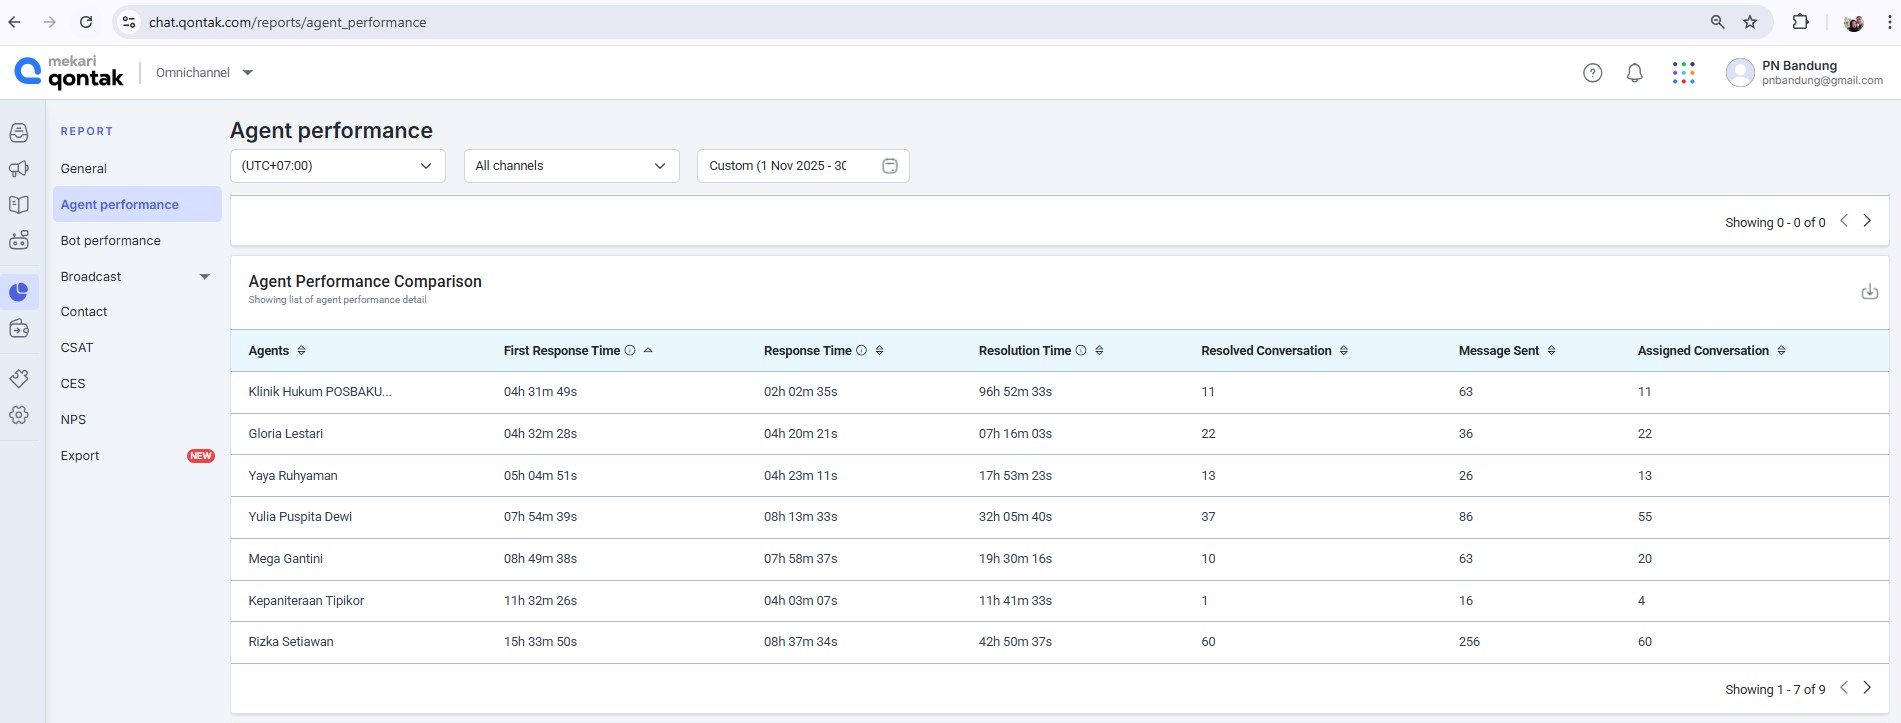Click the chatbot sidebar icon
Image resolution: width=1901 pixels, height=723 pixels.
point(19,240)
